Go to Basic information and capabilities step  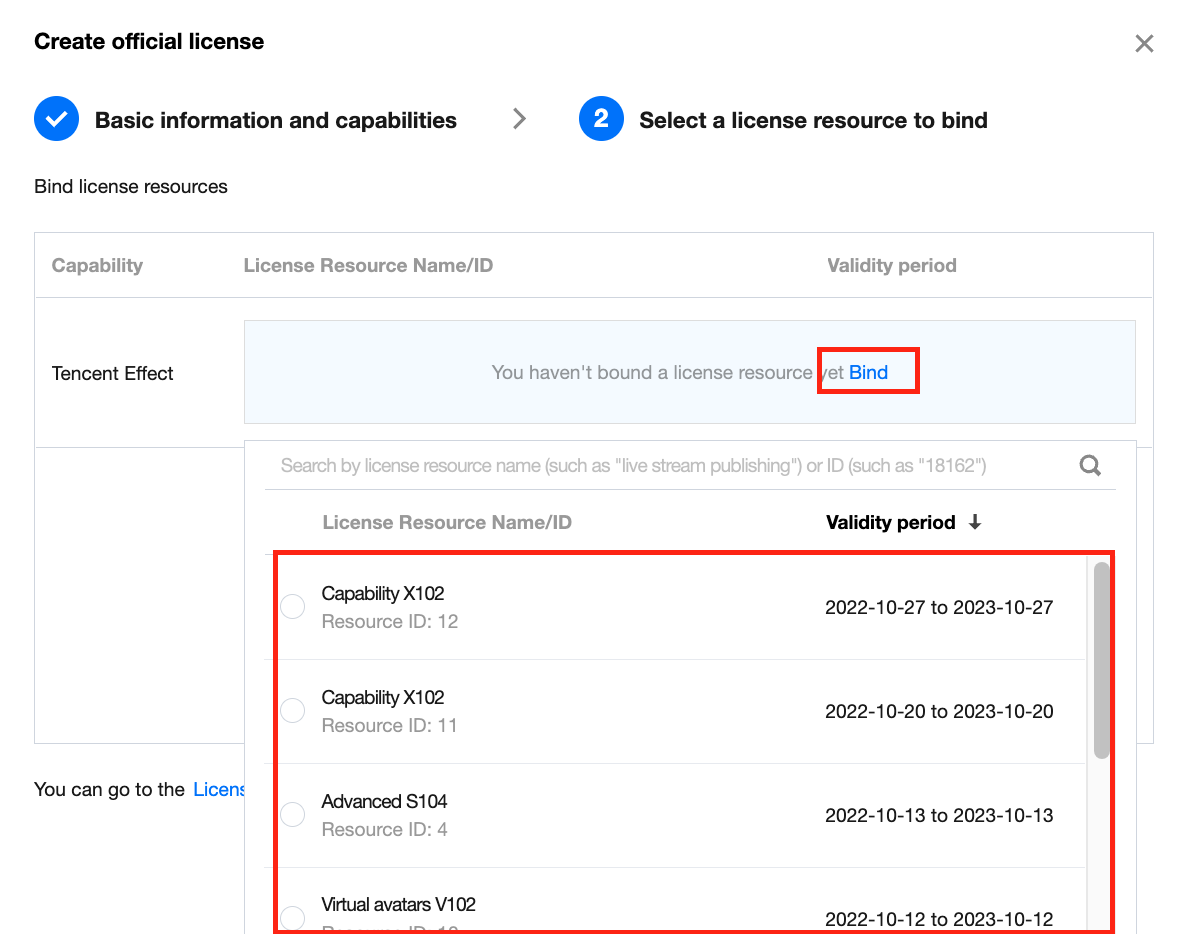tap(275, 120)
